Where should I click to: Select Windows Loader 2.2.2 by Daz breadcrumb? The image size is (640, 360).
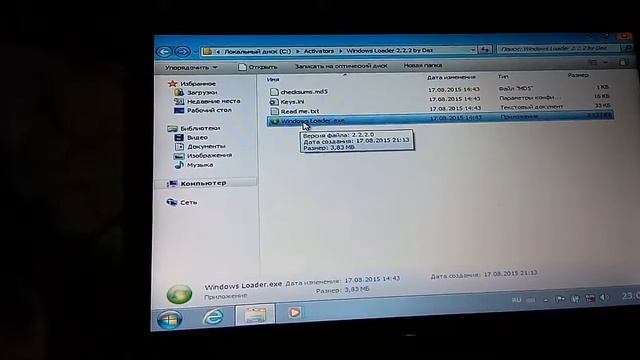[x=389, y=50]
